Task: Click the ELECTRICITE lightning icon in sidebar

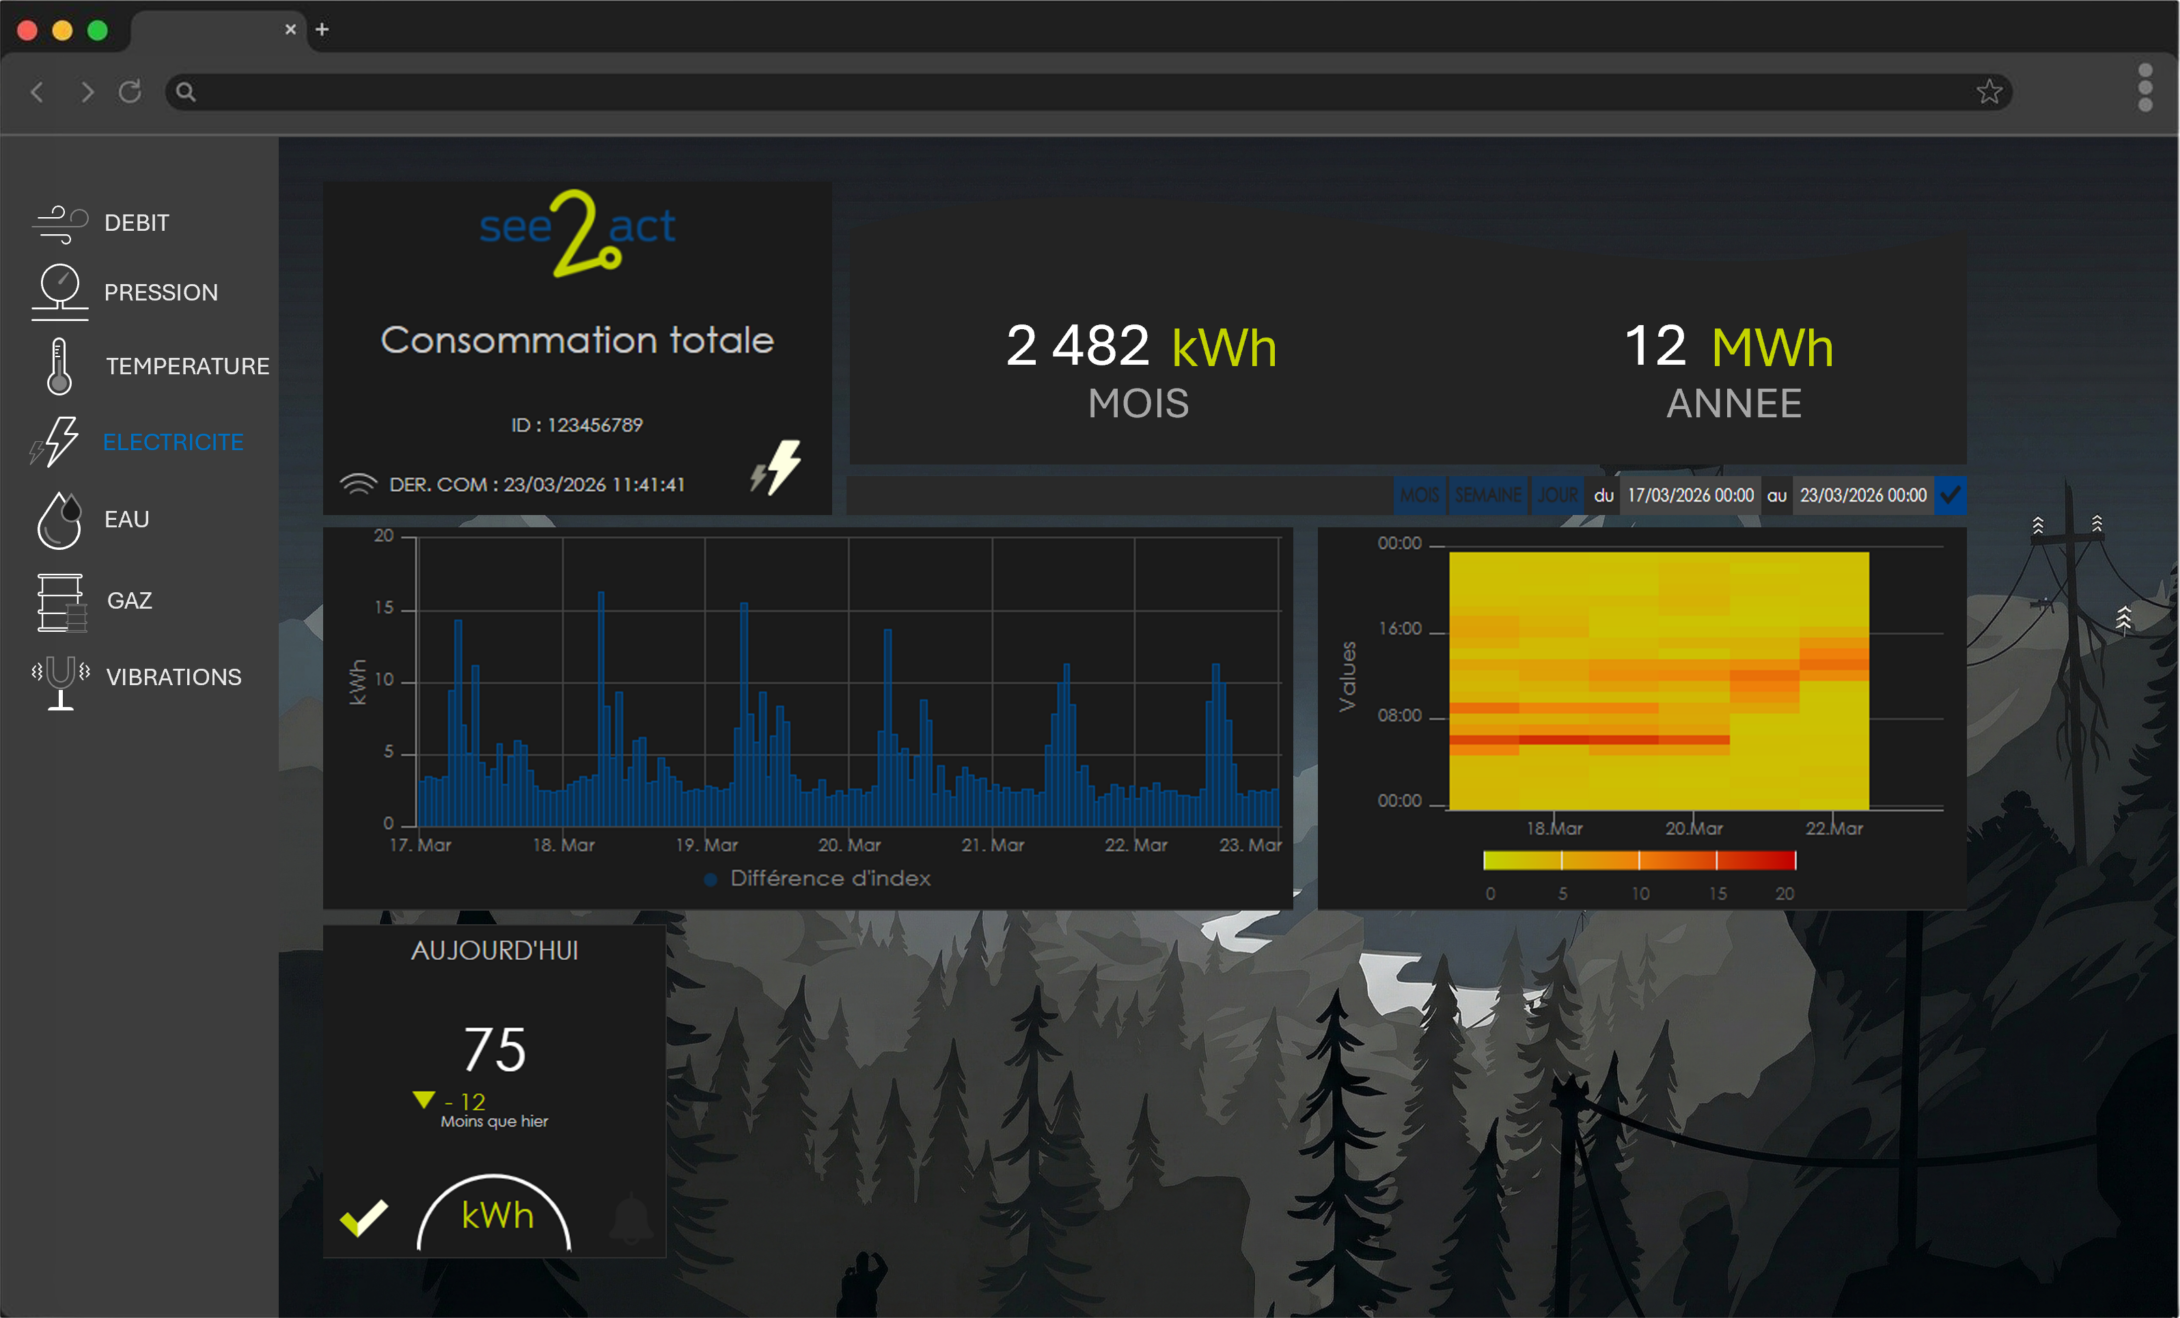Action: (x=58, y=441)
